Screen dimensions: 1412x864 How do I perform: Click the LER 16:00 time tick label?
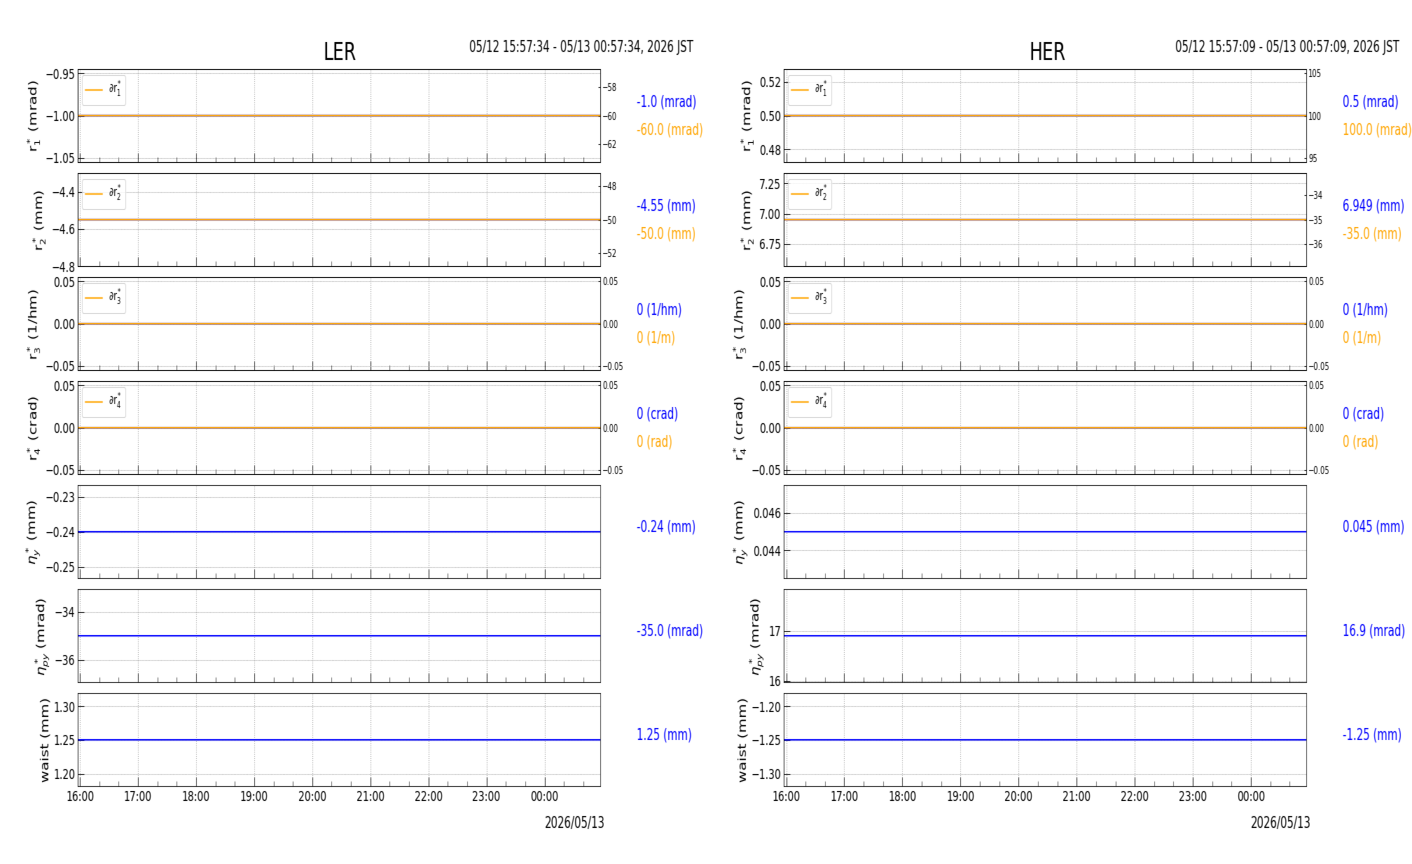(x=80, y=797)
